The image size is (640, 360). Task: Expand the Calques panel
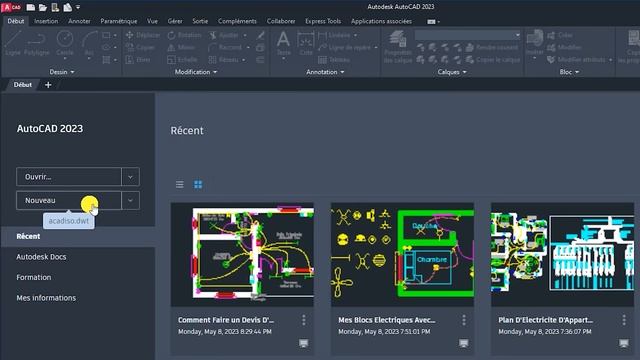pyautogui.click(x=452, y=72)
